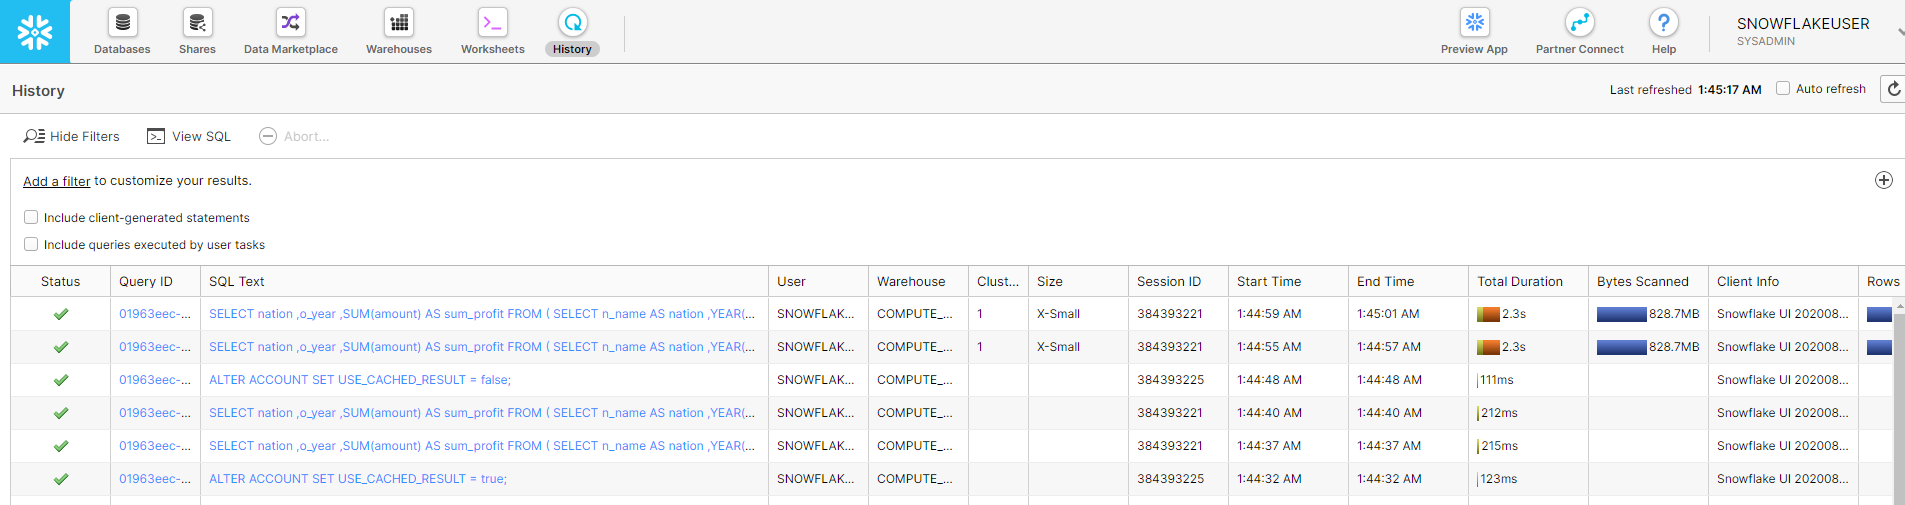Image resolution: width=1905 pixels, height=505 pixels.
Task: Launch the Preview App
Action: coord(1474,31)
